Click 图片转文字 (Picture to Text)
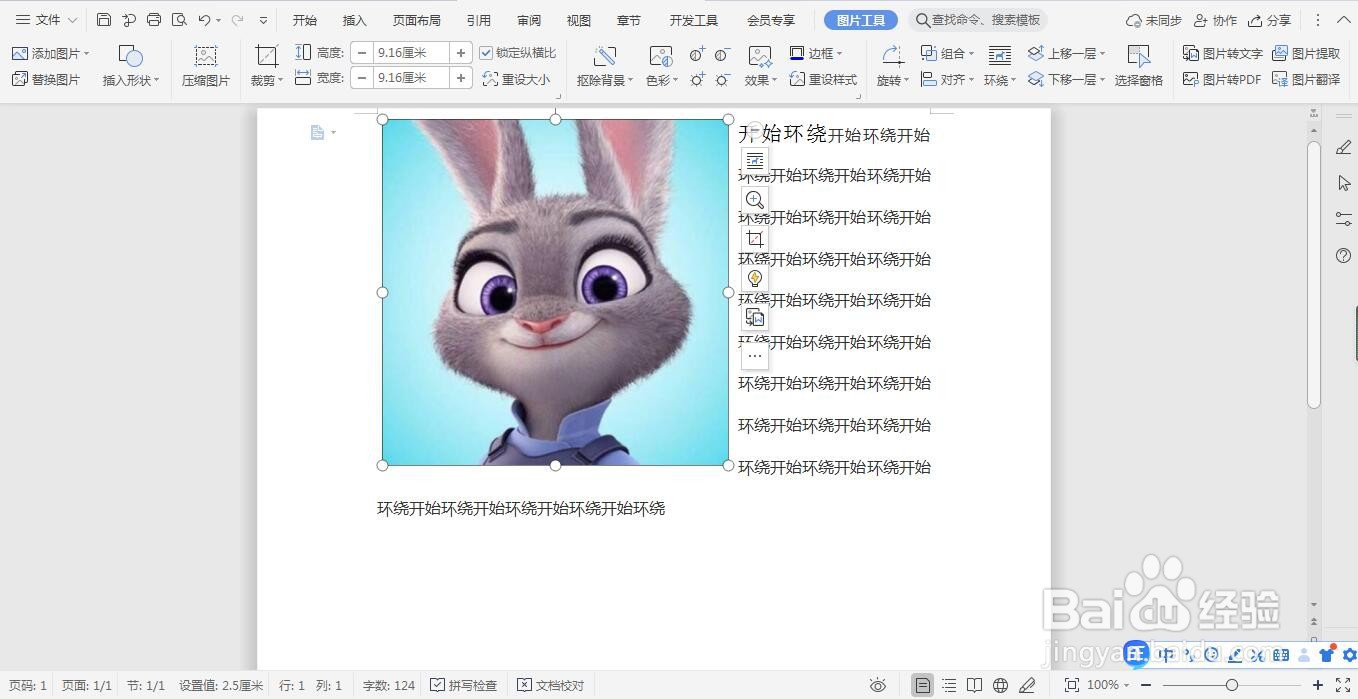1358x699 pixels. tap(1222, 53)
